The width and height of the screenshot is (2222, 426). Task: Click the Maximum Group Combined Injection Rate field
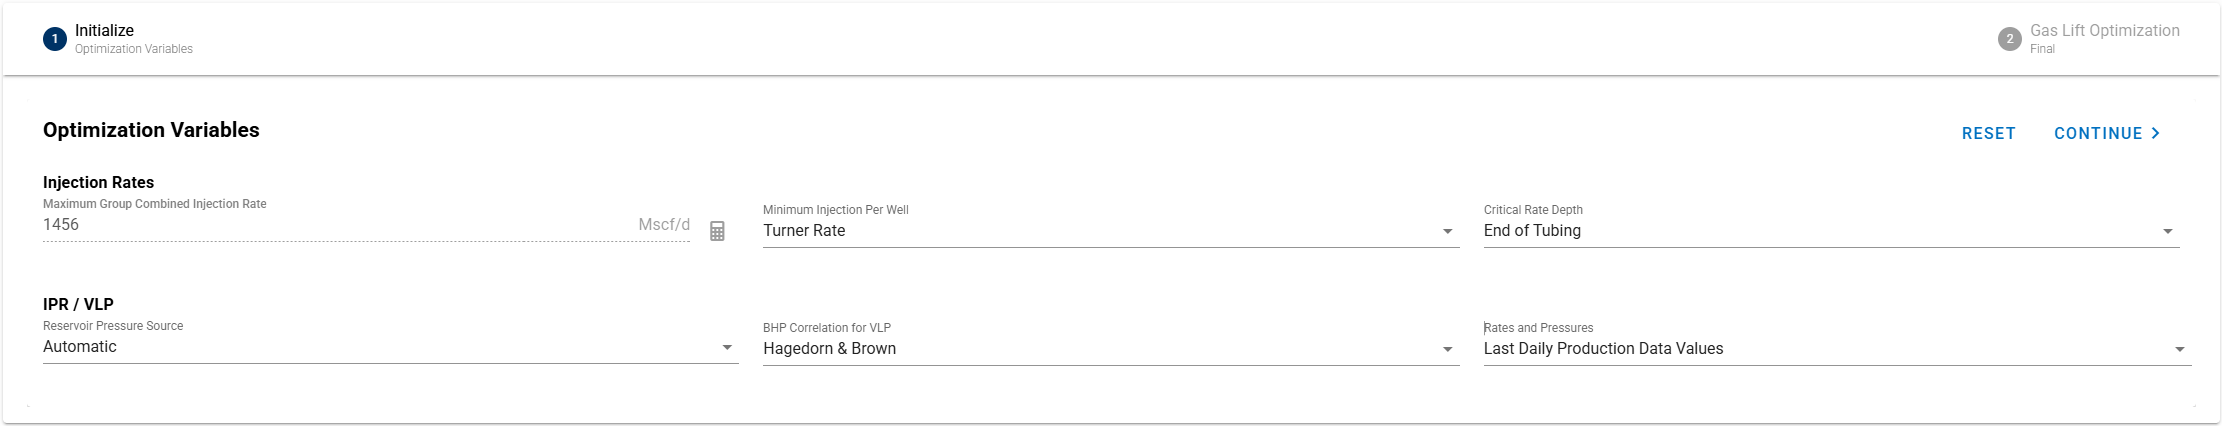(366, 225)
